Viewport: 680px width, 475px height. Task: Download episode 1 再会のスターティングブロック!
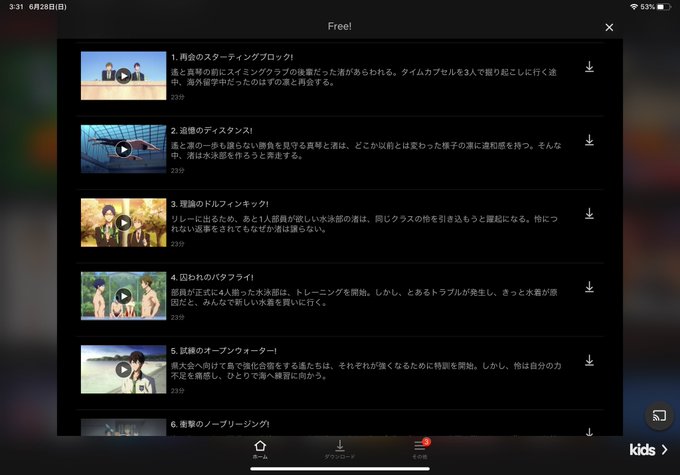pyautogui.click(x=589, y=67)
